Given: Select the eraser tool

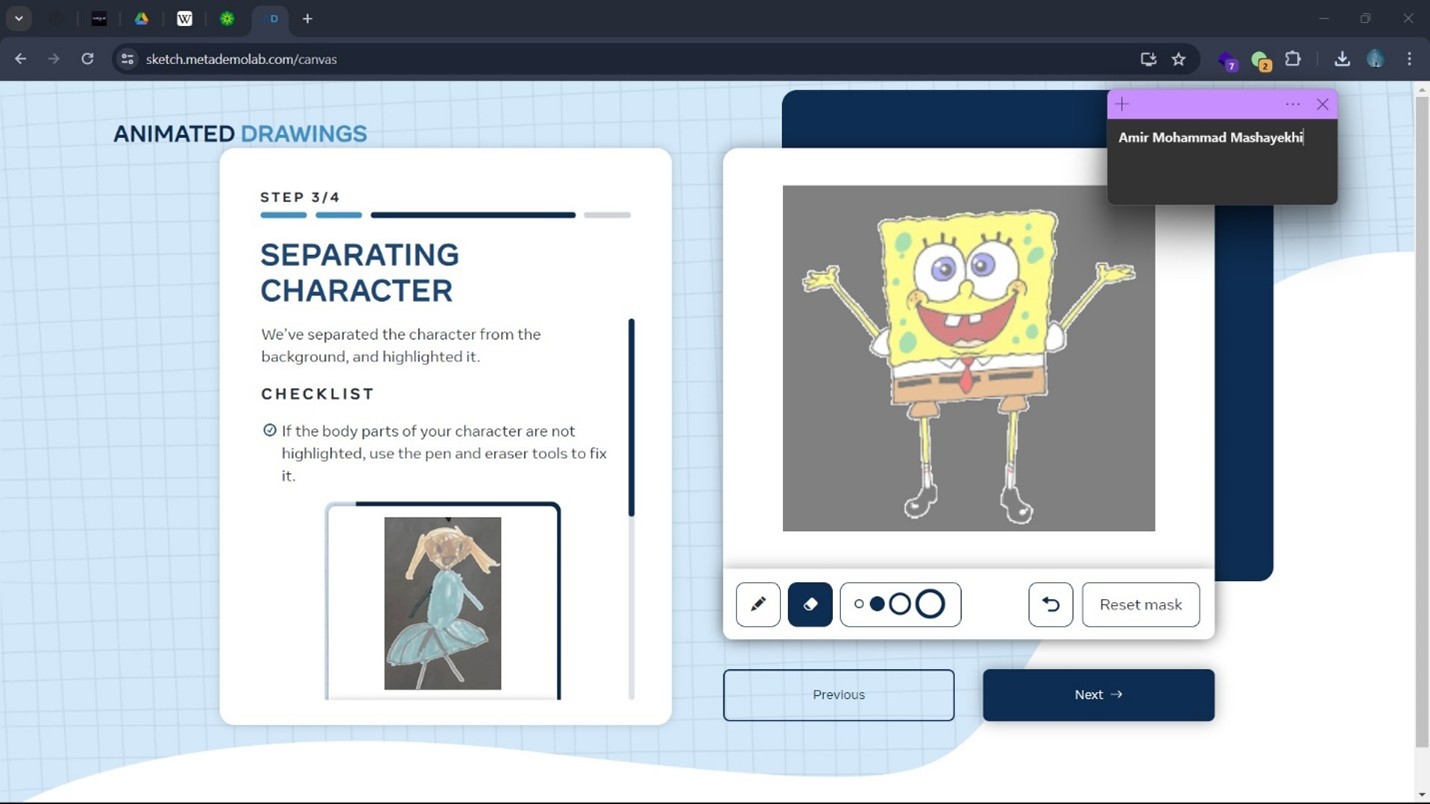Looking at the screenshot, I should [810, 604].
